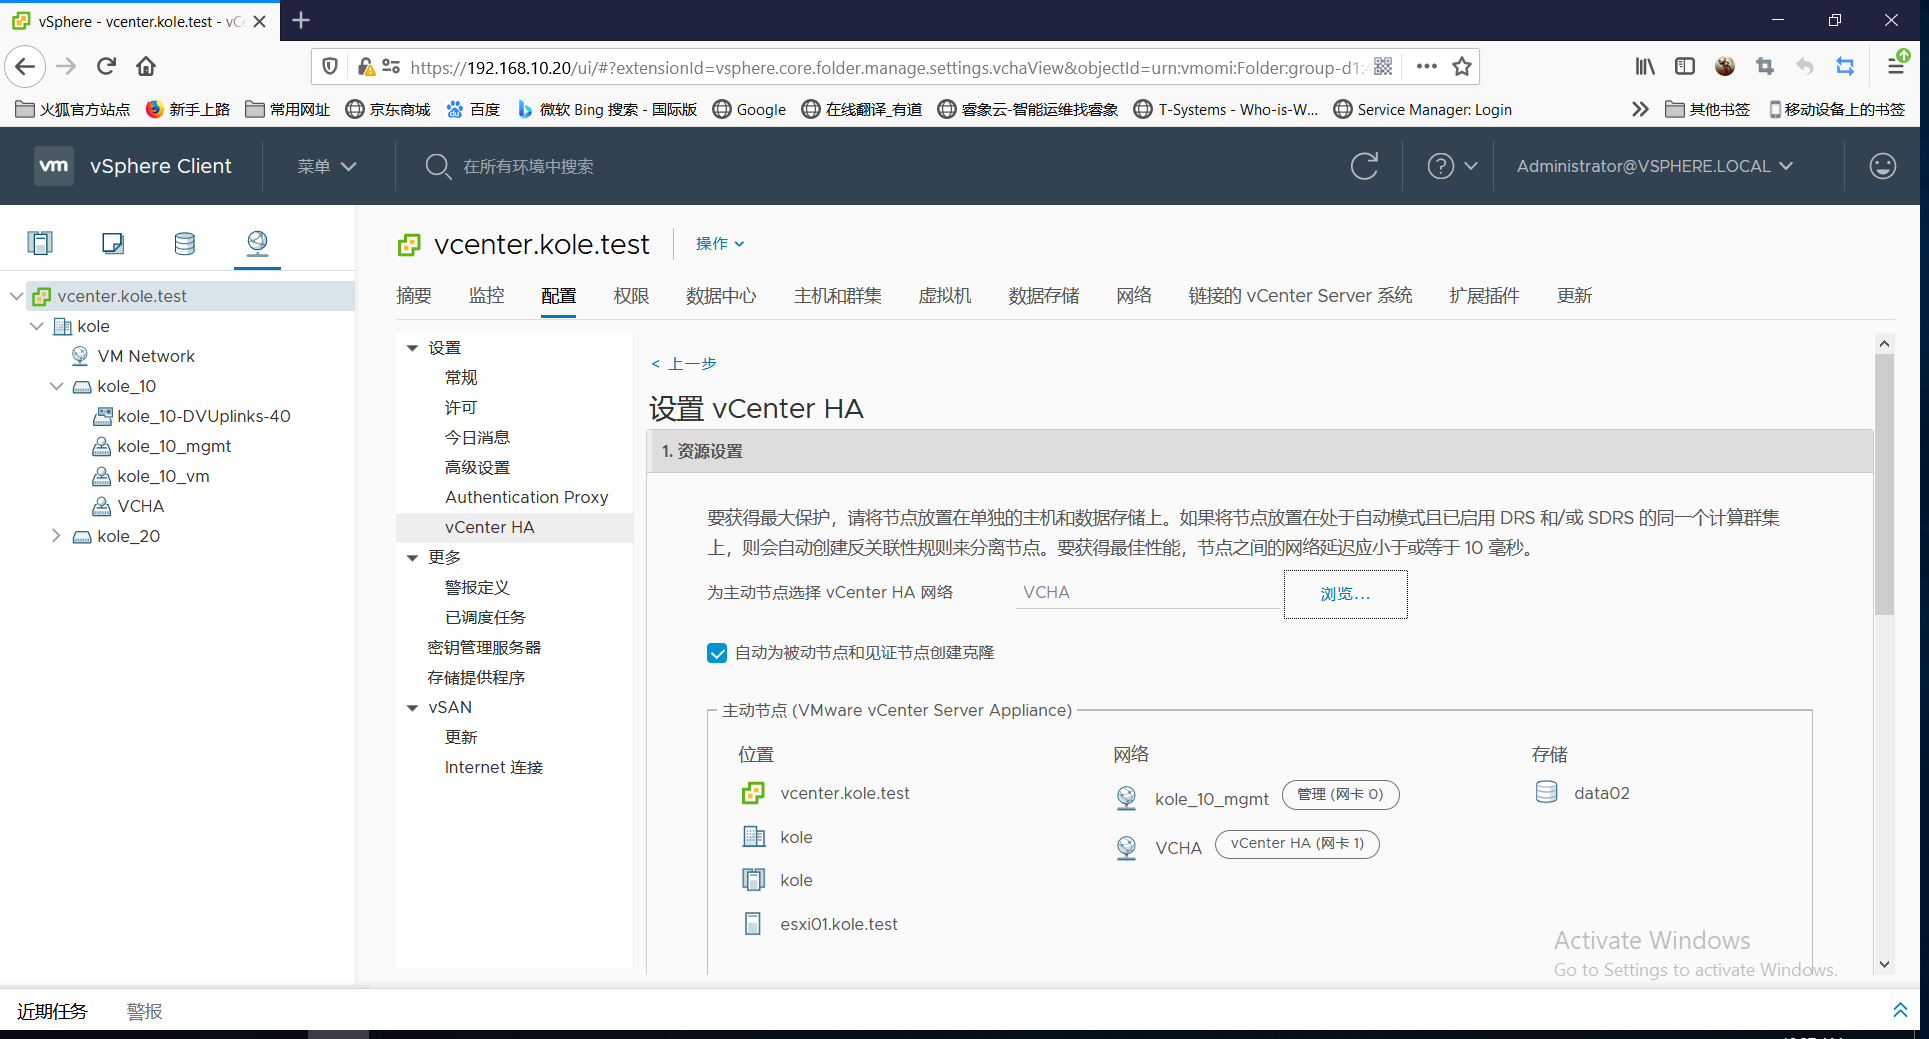
Task: Click the 浏览 button to choose vCenter HA network
Action: point(1344,593)
